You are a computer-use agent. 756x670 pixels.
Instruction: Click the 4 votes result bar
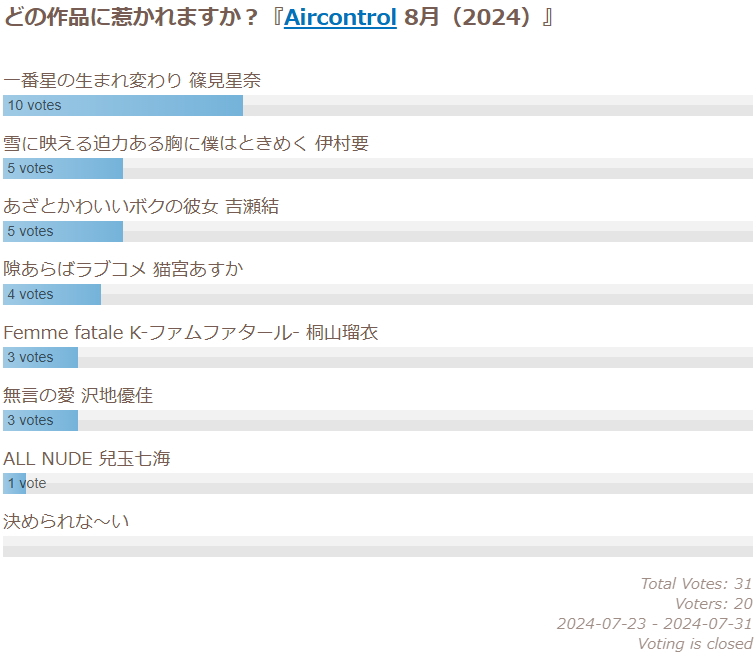52,294
